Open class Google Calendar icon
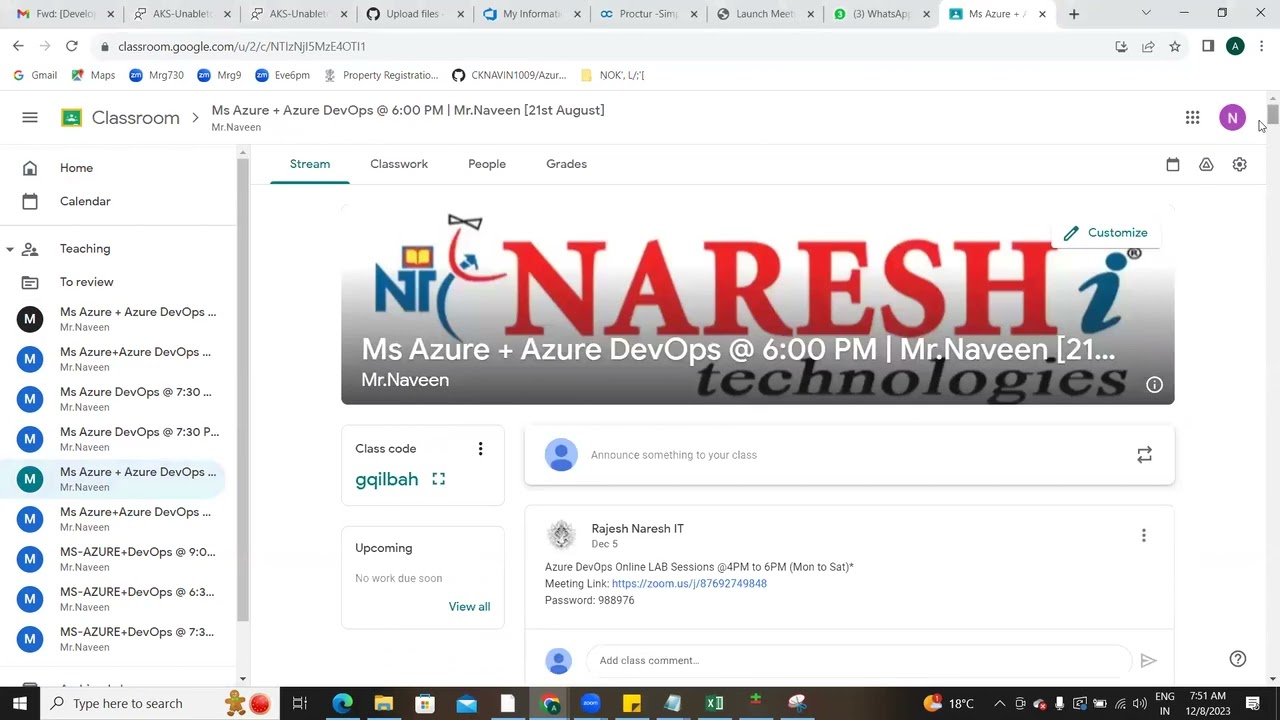The width and height of the screenshot is (1280, 720). 1173,165
